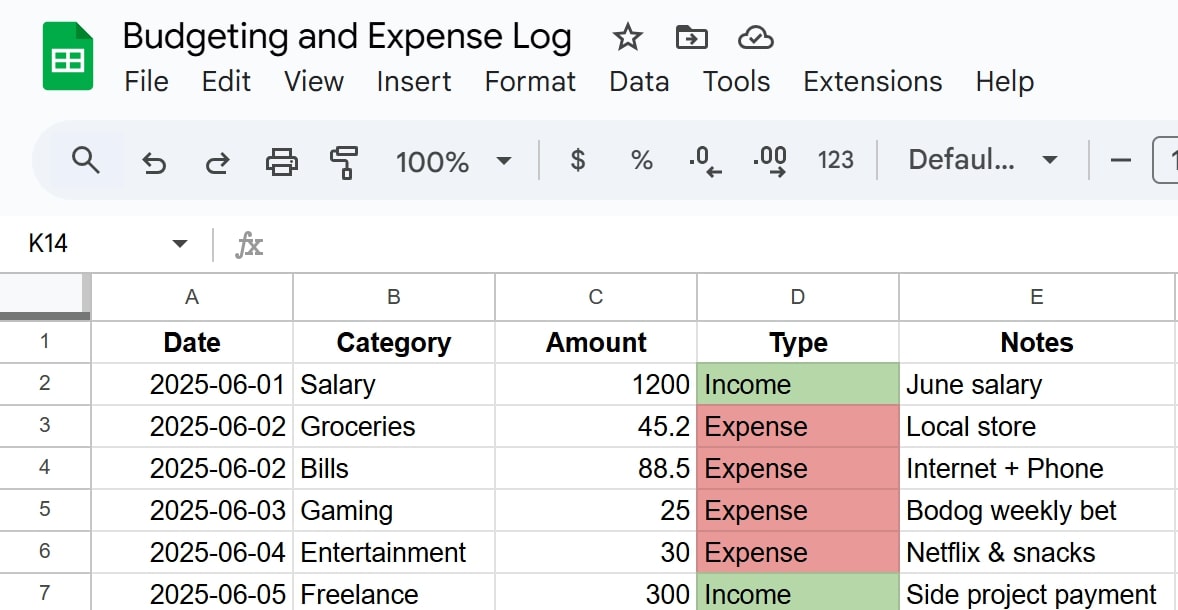Image resolution: width=1178 pixels, height=610 pixels.
Task: Select the Gaming category cell
Action: click(x=394, y=511)
